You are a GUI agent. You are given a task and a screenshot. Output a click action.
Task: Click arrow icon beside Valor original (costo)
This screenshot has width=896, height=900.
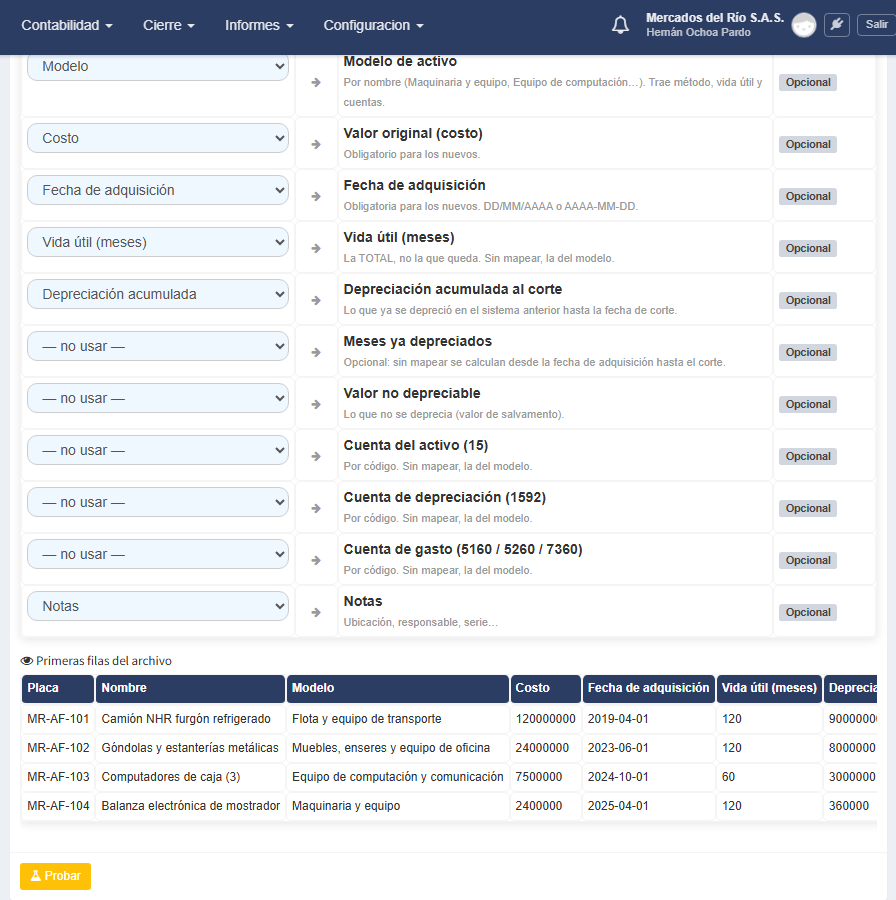316,144
